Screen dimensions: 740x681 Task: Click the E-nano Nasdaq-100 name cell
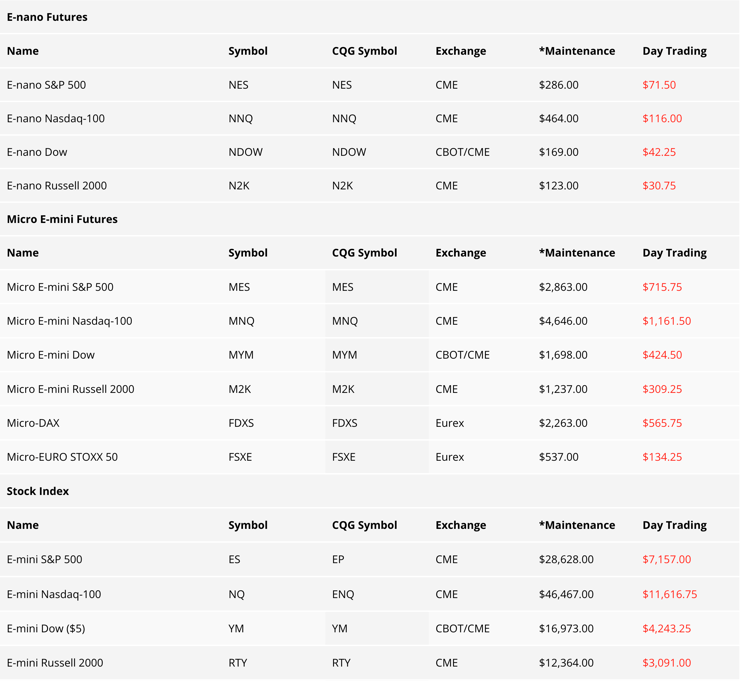click(x=56, y=118)
